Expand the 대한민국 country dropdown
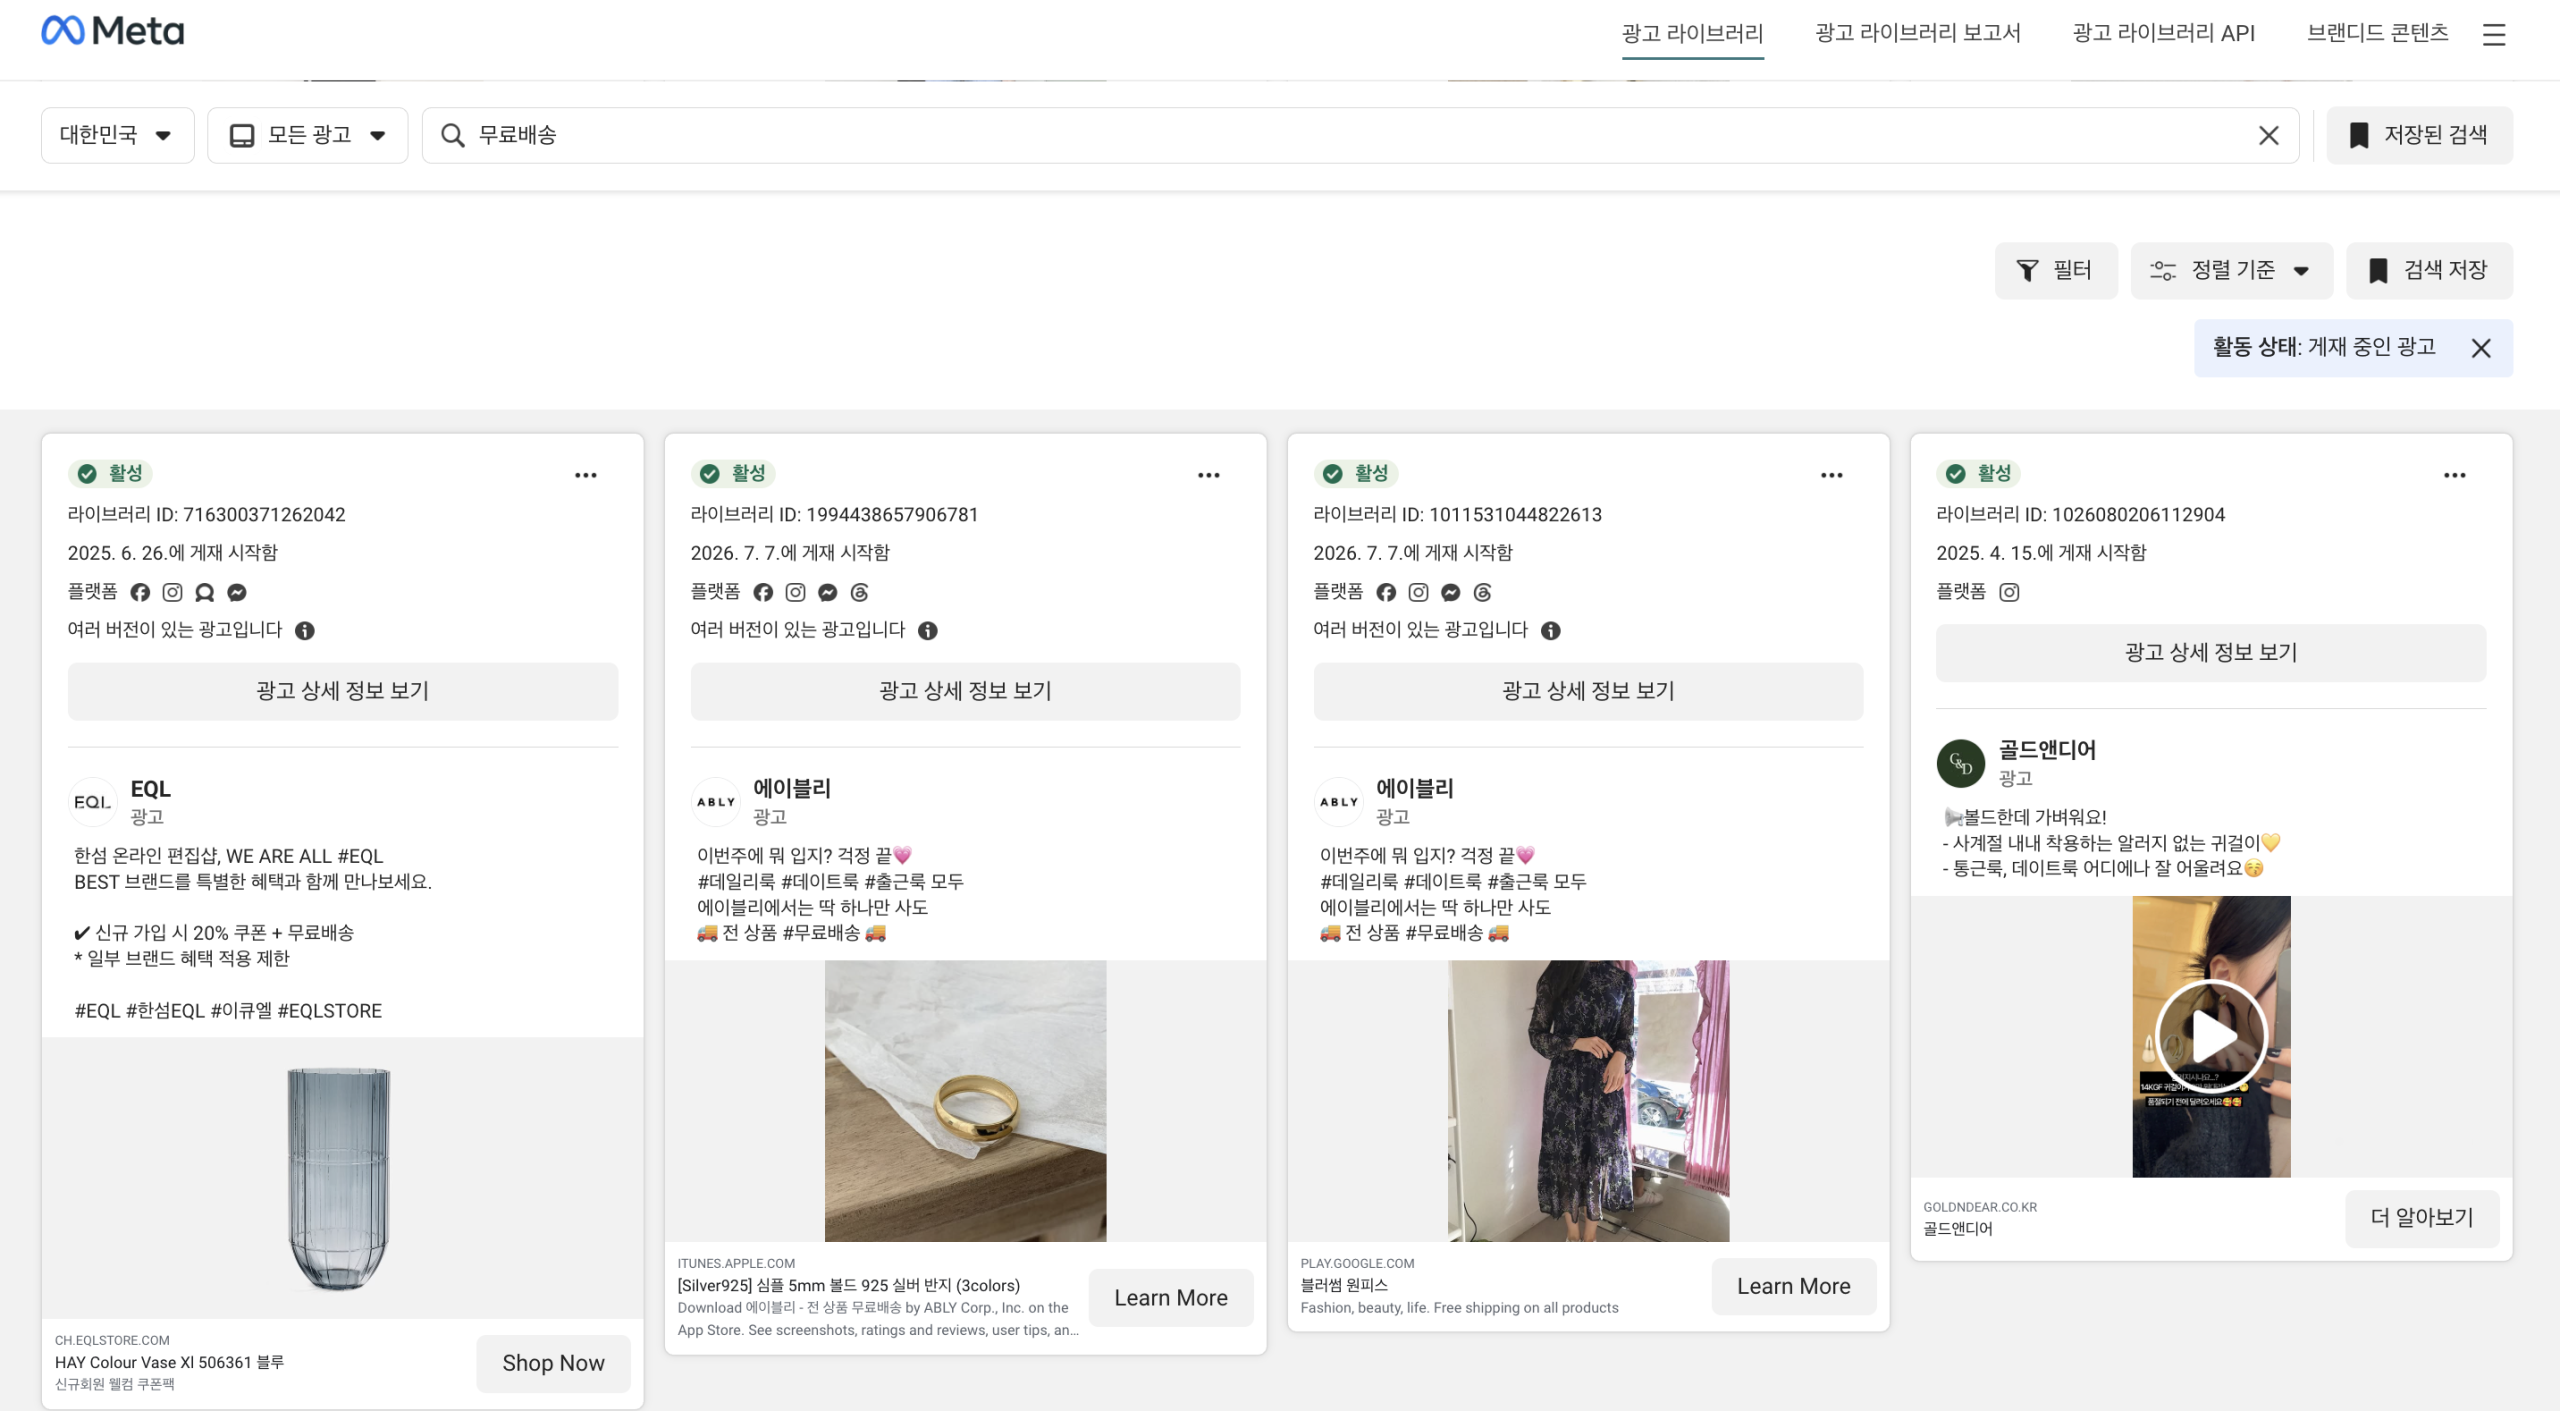Image resolution: width=2560 pixels, height=1411 pixels. point(117,135)
